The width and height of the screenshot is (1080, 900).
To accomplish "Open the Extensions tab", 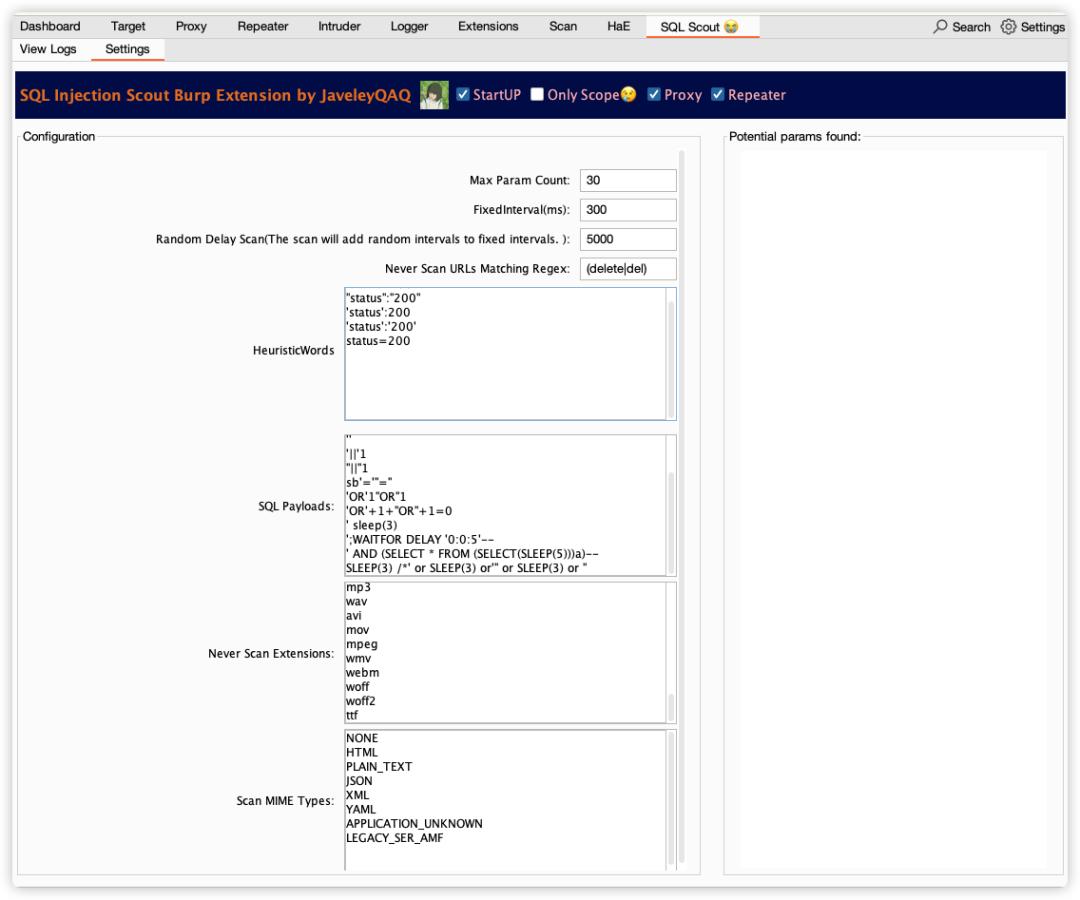I will [x=488, y=26].
